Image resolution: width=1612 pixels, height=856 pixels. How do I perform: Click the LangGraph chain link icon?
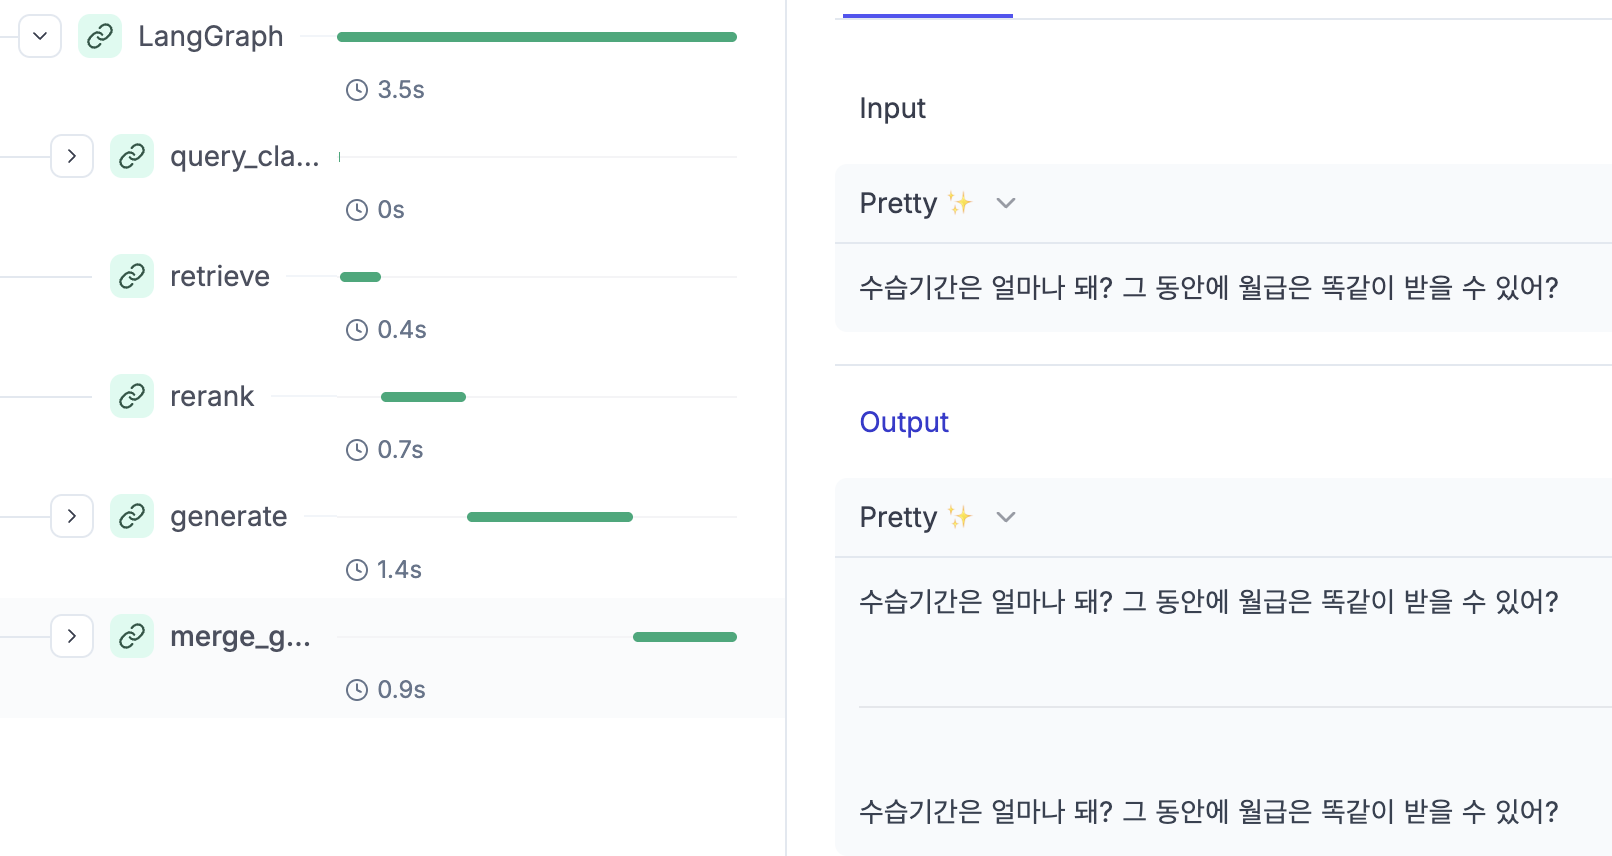click(100, 36)
